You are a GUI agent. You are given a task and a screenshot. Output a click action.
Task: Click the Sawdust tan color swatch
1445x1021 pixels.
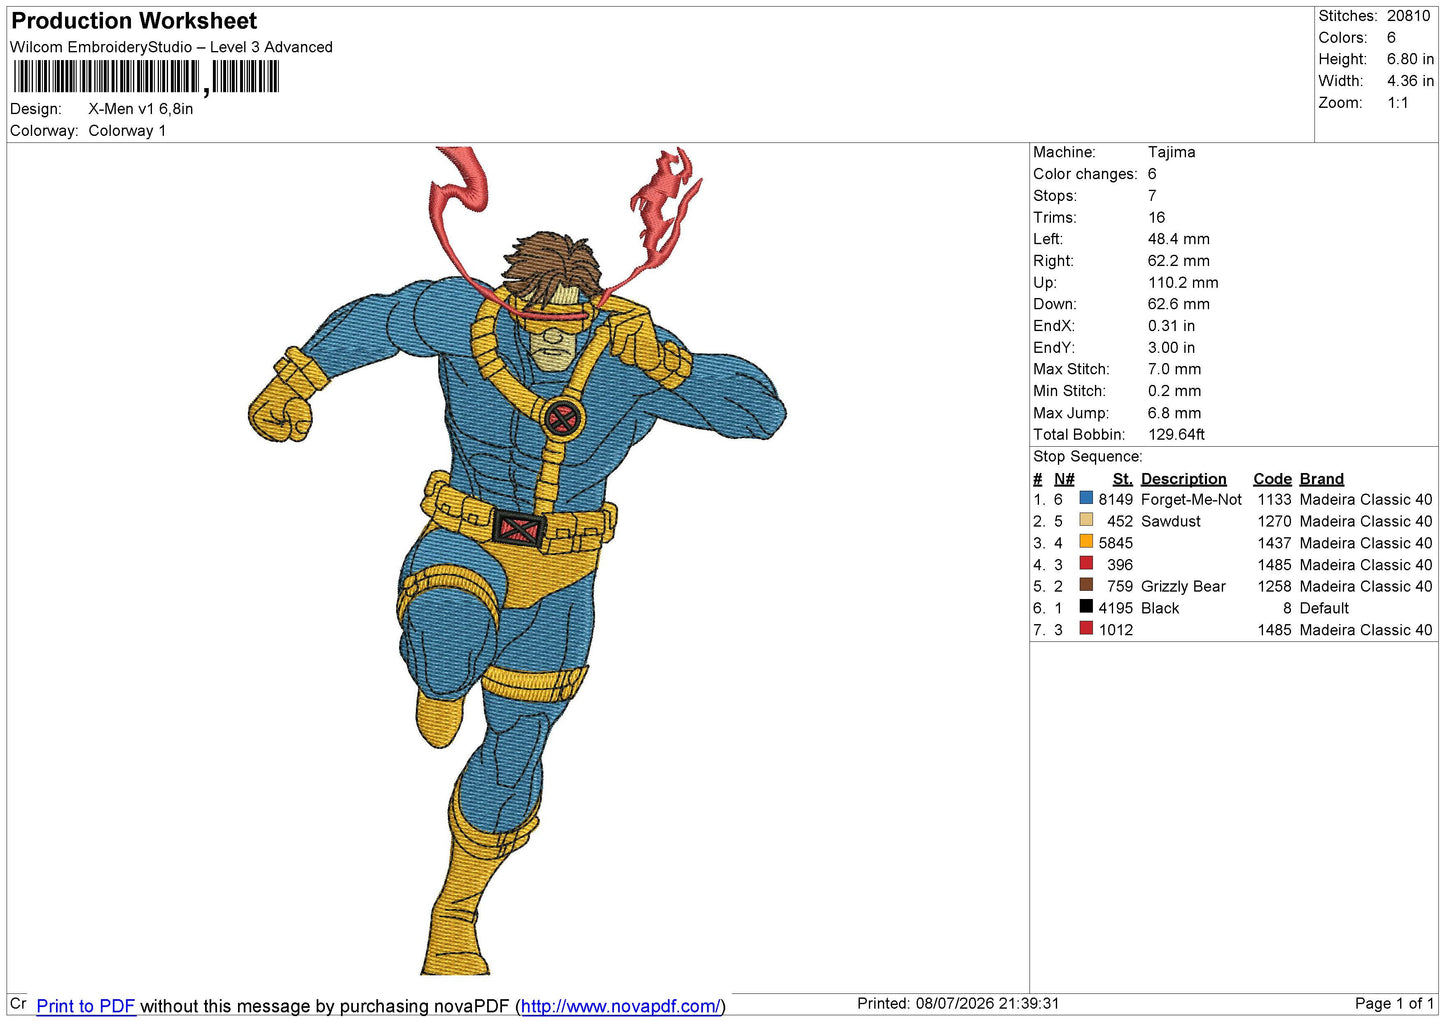point(1086,520)
